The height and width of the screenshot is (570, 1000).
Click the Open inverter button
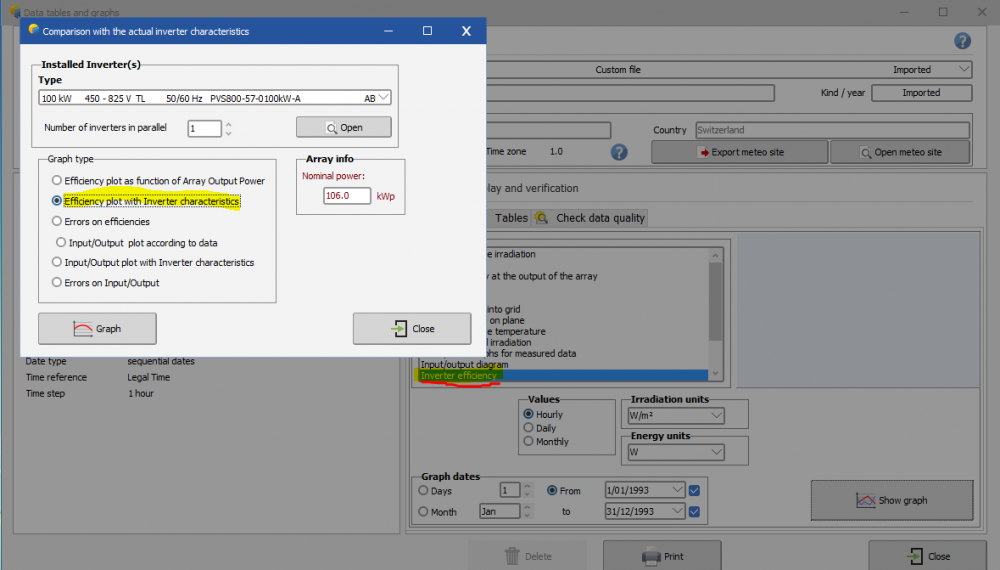pos(343,128)
